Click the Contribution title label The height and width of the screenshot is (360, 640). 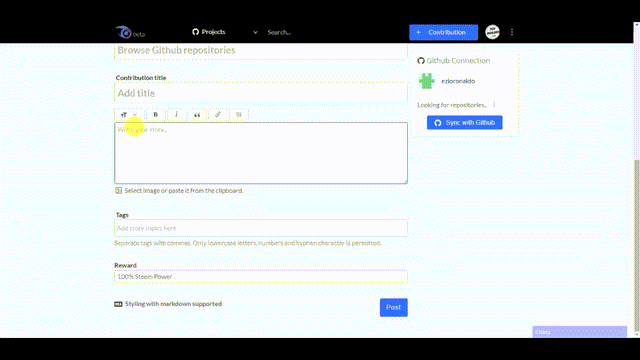click(x=141, y=78)
